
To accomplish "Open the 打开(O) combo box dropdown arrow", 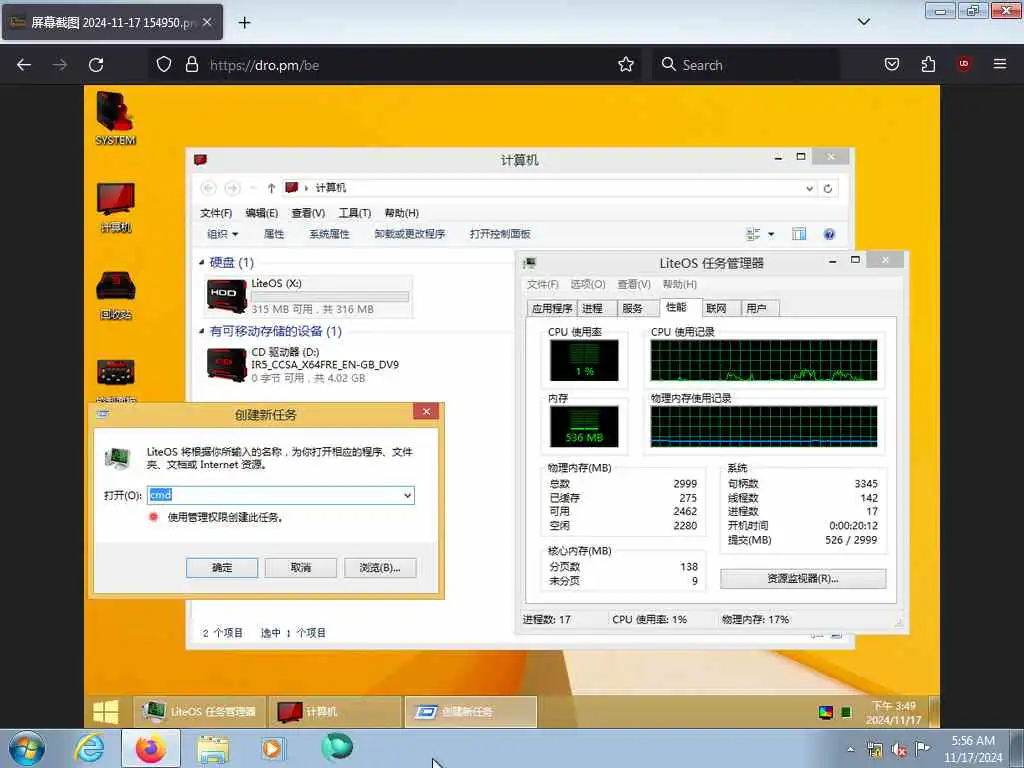I will (x=408, y=496).
